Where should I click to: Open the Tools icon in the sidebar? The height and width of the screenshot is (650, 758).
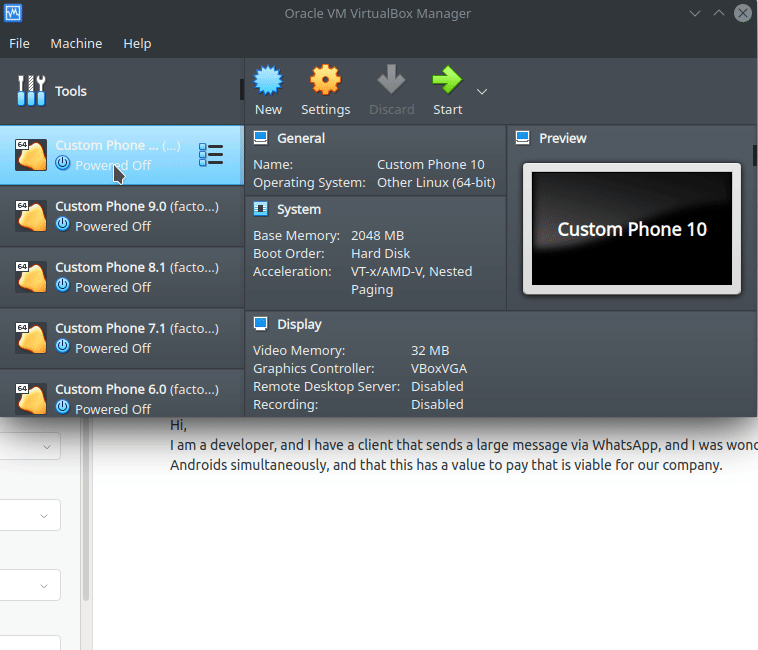coord(31,90)
